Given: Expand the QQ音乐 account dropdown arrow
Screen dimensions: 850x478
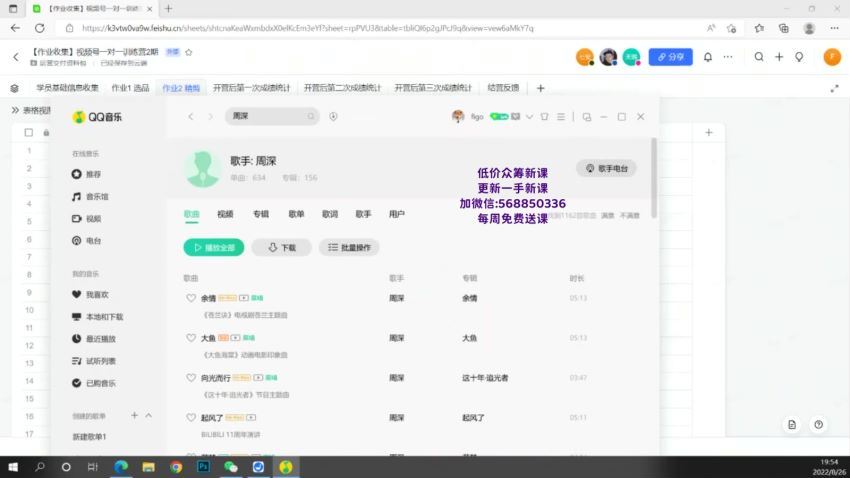Looking at the screenshot, I should tap(529, 117).
